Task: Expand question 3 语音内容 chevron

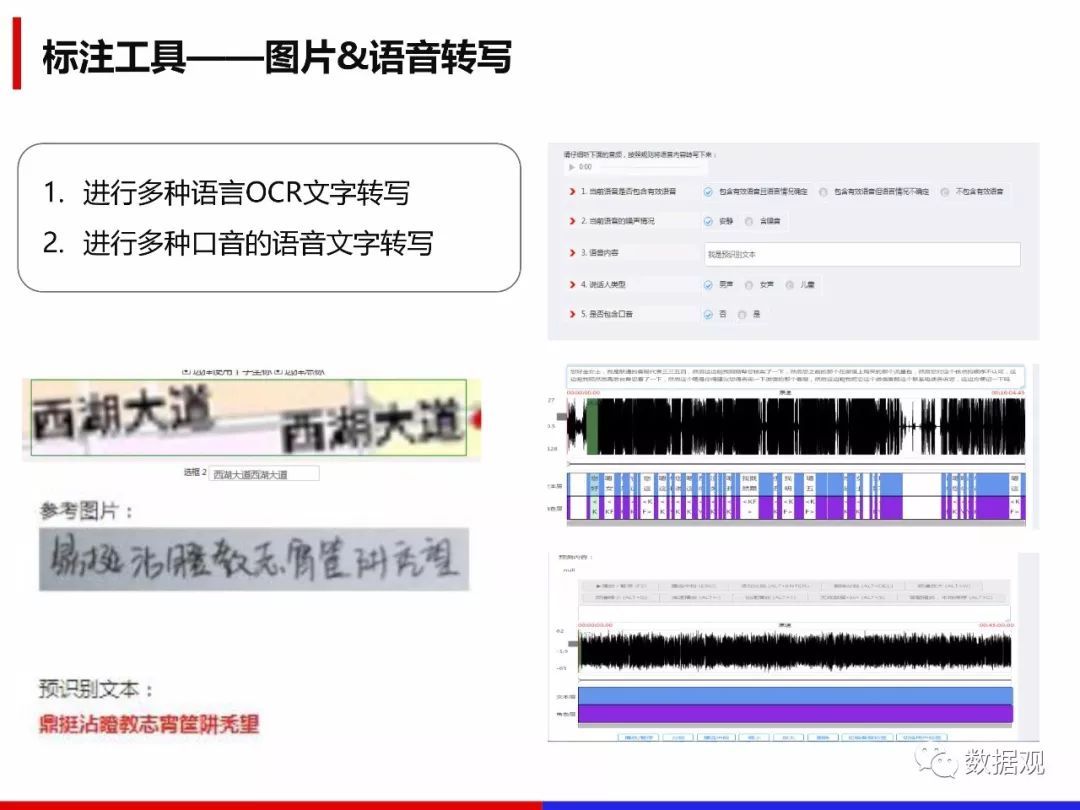Action: pos(572,253)
